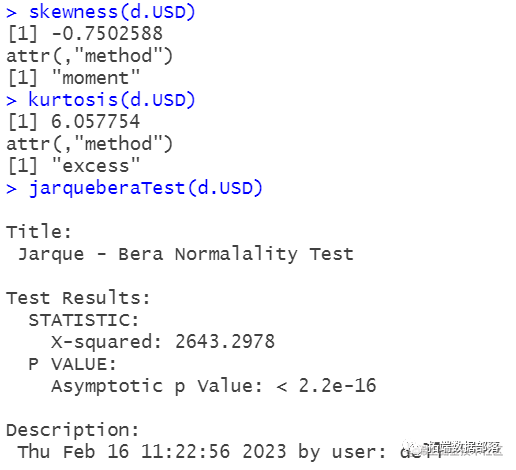Click the kurtosis(d.USD) command line
This screenshot has width=516, height=470.
click(101, 100)
